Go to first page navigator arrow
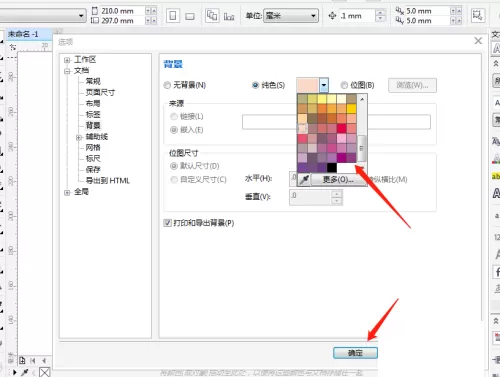 33,360
